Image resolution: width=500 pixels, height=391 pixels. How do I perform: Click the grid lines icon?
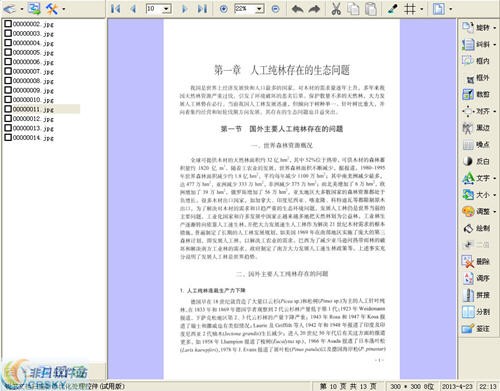tap(410, 9)
